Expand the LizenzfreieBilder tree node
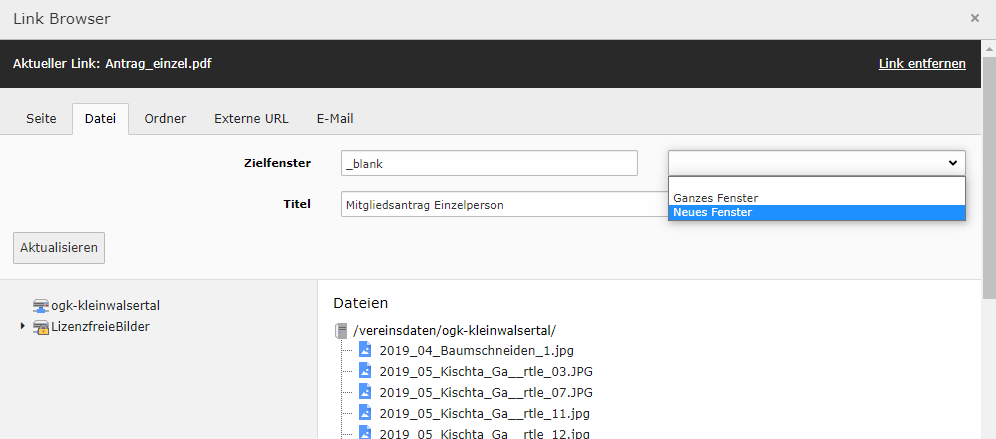The height and width of the screenshot is (439, 996). [23, 327]
